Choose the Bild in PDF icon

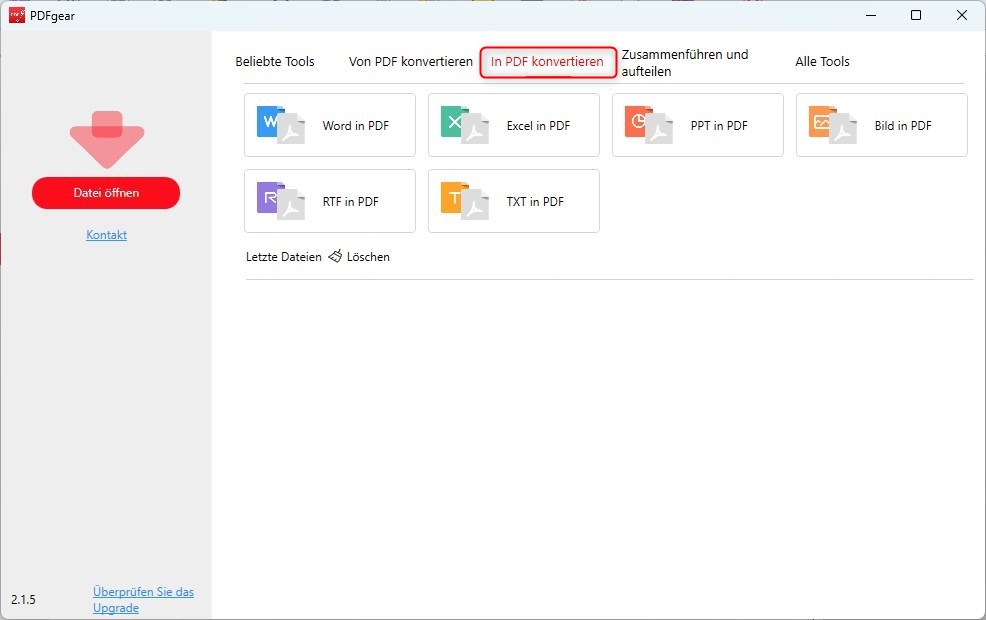pos(832,125)
